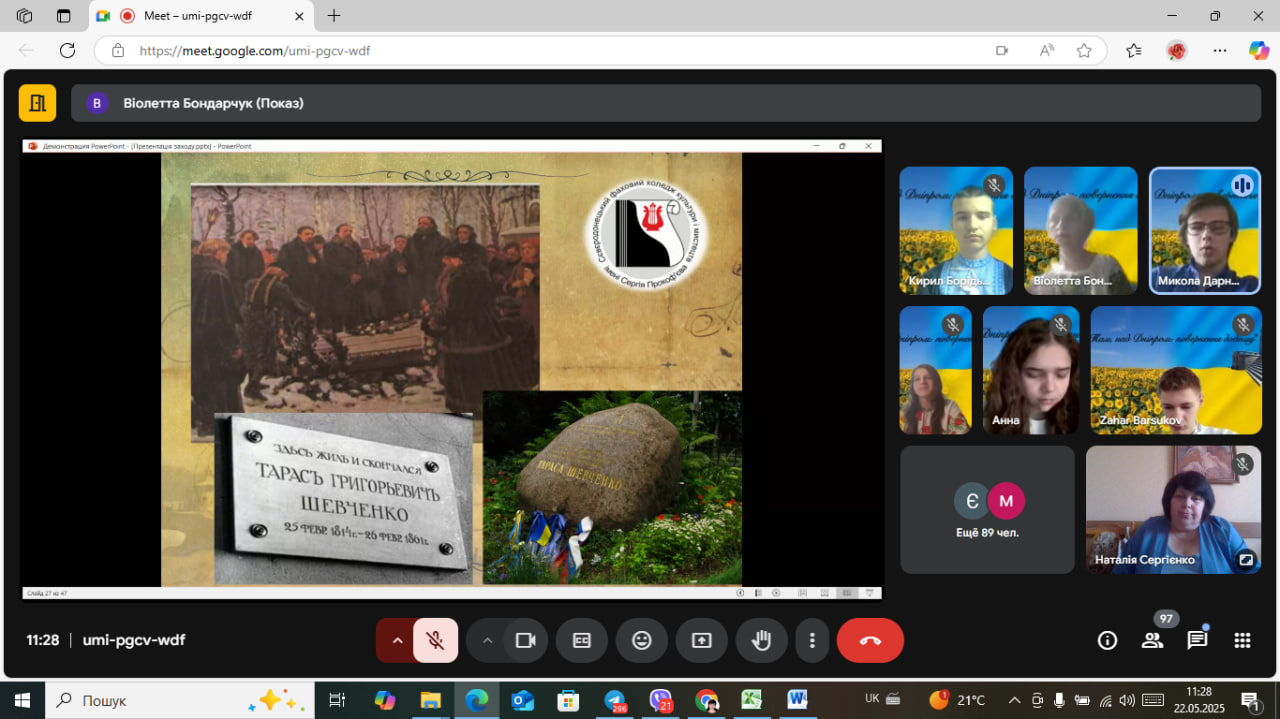Screen dimensions: 1280x719
Task: Open the Windows Start menu
Action: click(21, 700)
